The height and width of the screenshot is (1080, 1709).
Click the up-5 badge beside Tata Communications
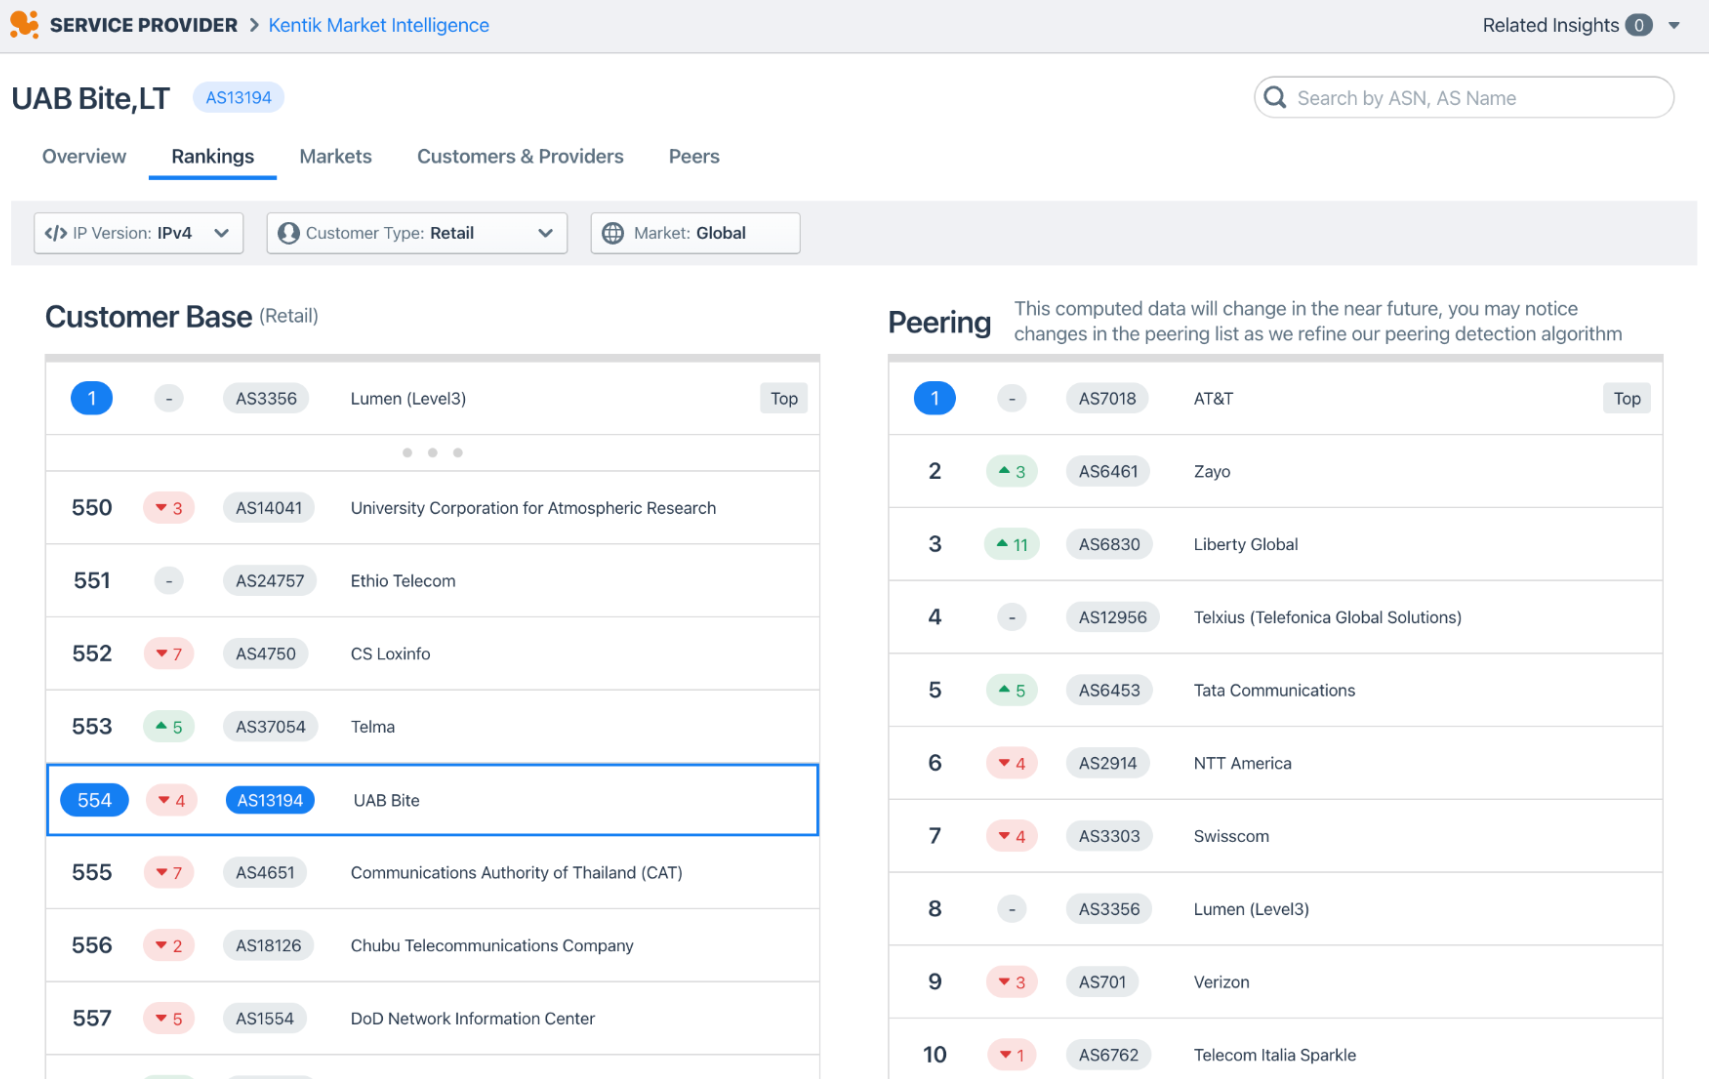click(x=1011, y=690)
